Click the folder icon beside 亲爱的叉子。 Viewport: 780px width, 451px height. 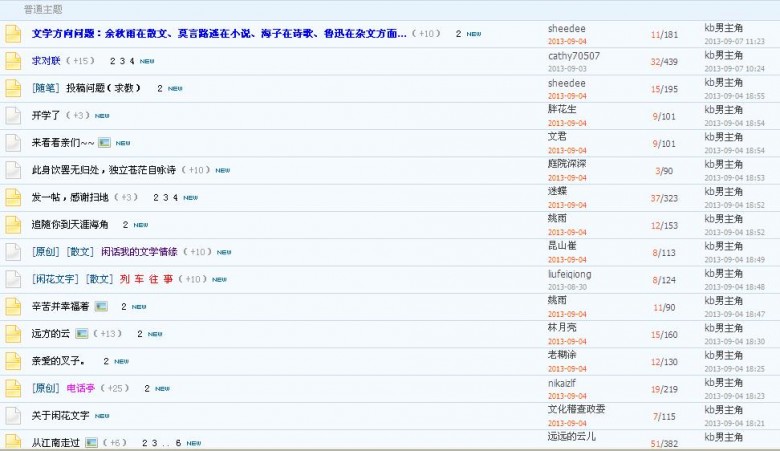[13, 361]
